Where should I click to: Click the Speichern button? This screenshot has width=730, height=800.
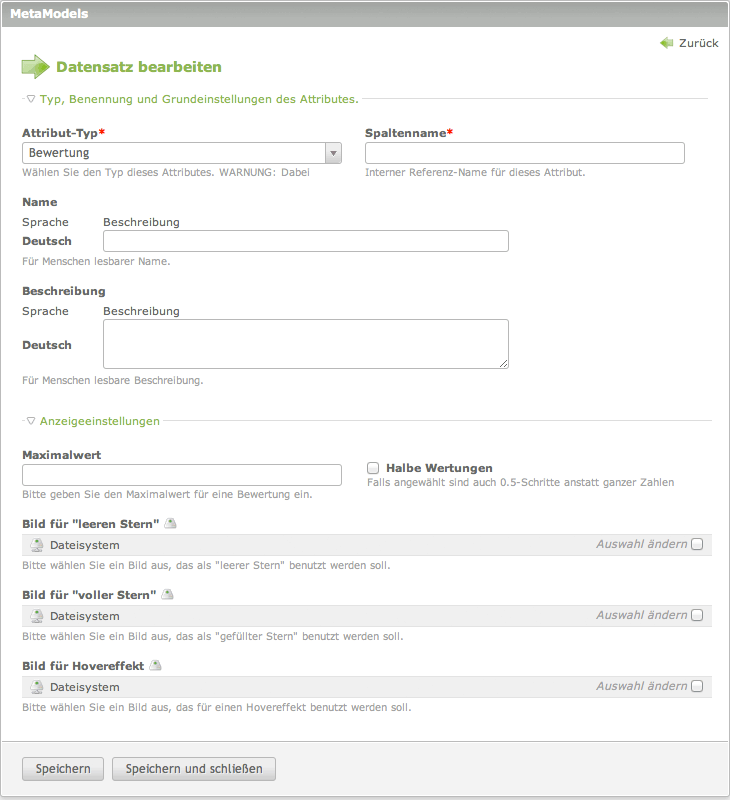pyautogui.click(x=63, y=769)
